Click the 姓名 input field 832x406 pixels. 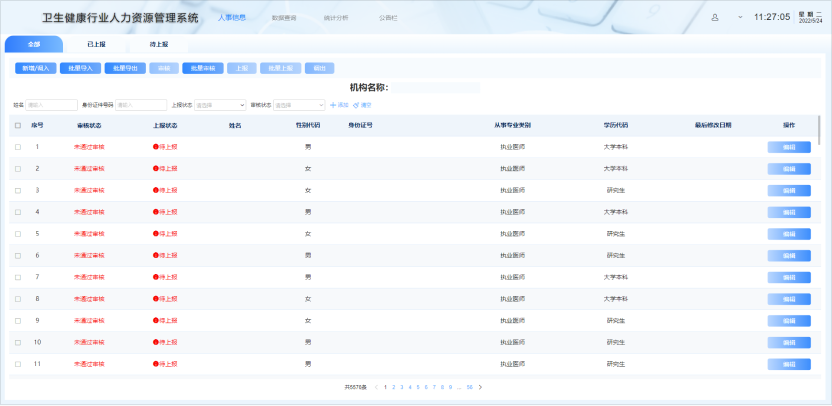[51, 104]
